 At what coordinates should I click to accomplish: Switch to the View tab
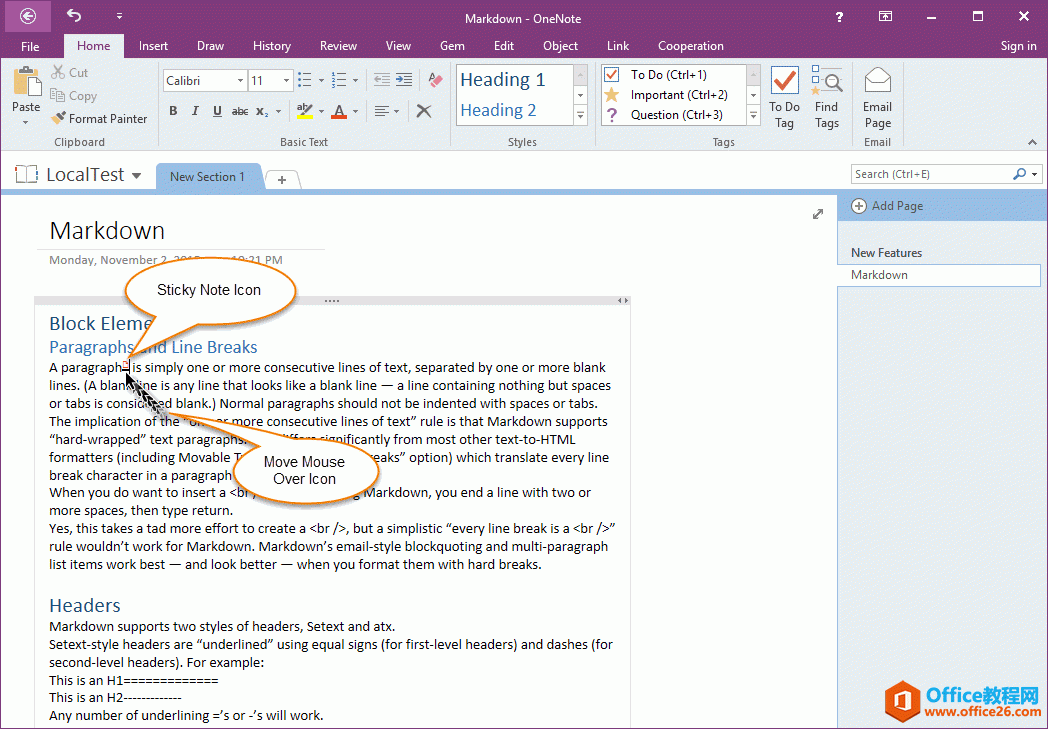pos(398,45)
